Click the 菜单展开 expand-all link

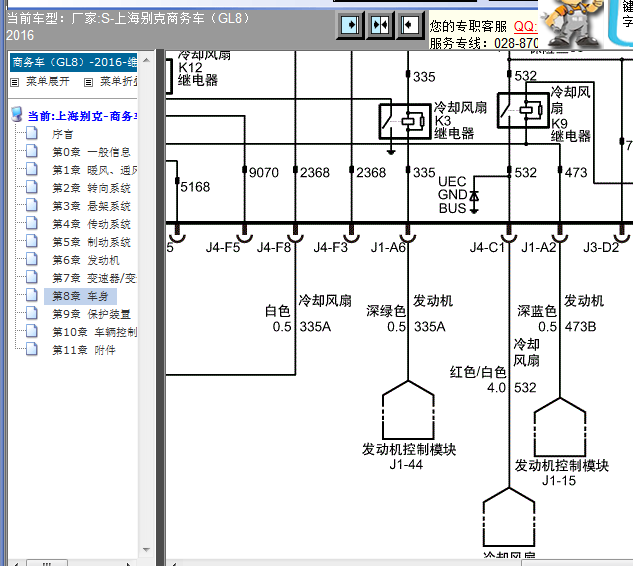coord(48,82)
